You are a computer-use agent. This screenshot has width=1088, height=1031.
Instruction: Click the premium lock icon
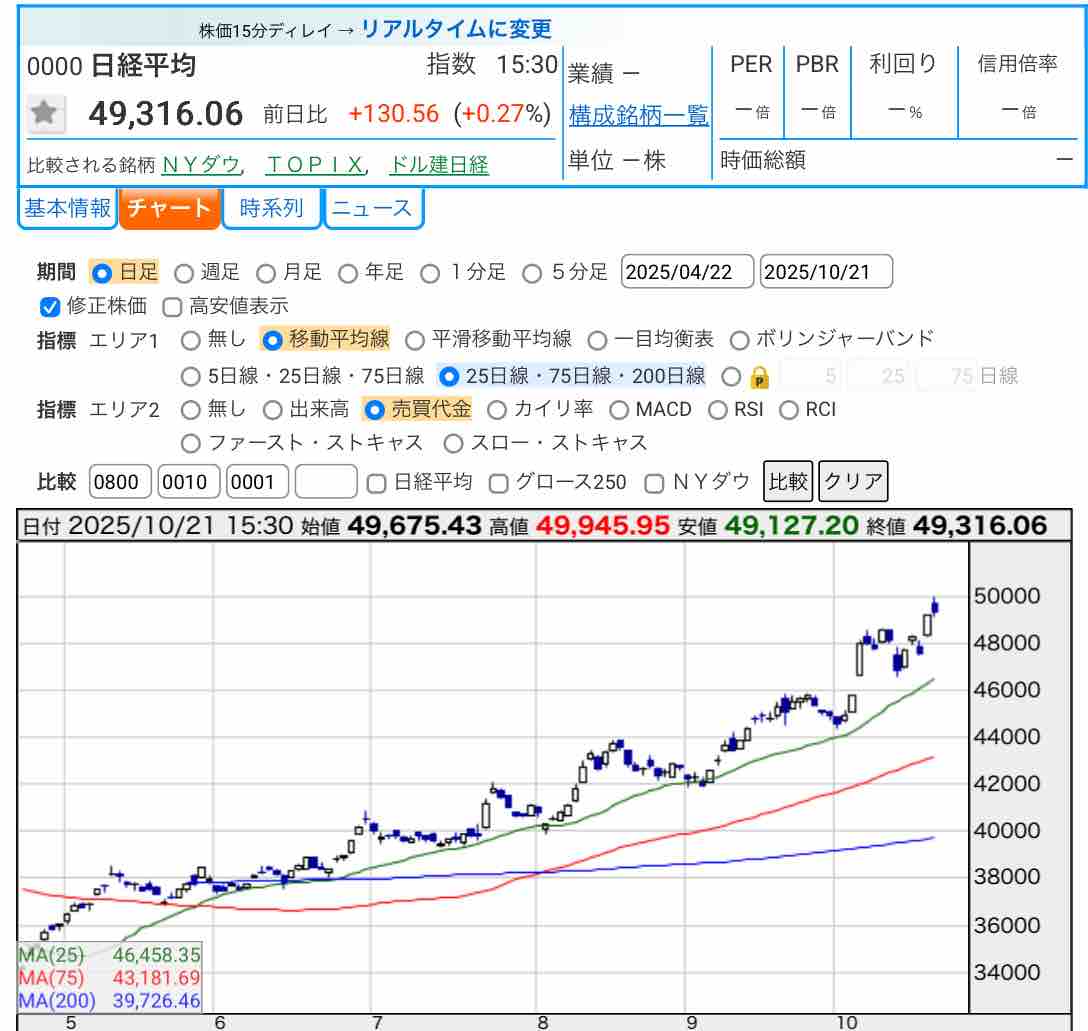[759, 377]
